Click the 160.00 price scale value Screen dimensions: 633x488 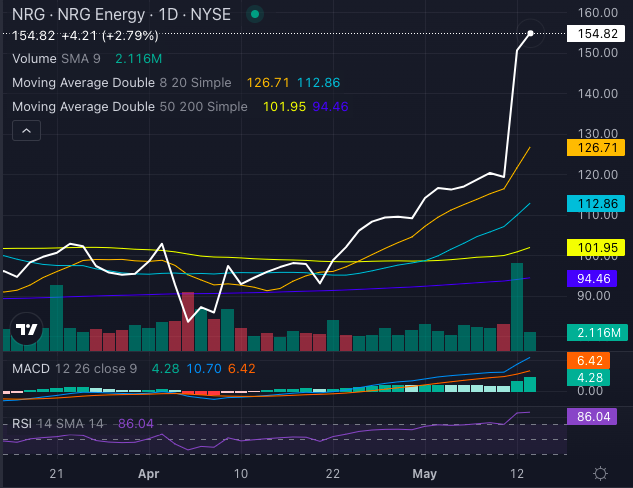(598, 13)
